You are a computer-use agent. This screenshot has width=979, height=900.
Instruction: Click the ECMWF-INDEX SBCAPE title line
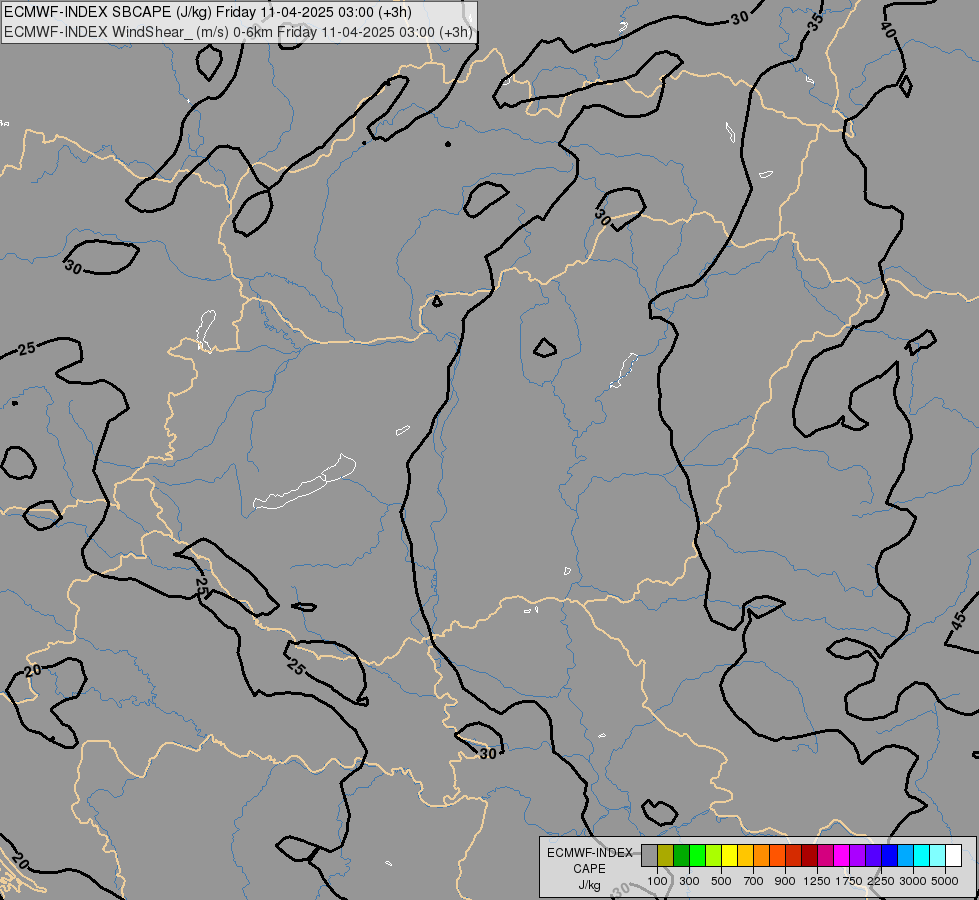tap(208, 12)
